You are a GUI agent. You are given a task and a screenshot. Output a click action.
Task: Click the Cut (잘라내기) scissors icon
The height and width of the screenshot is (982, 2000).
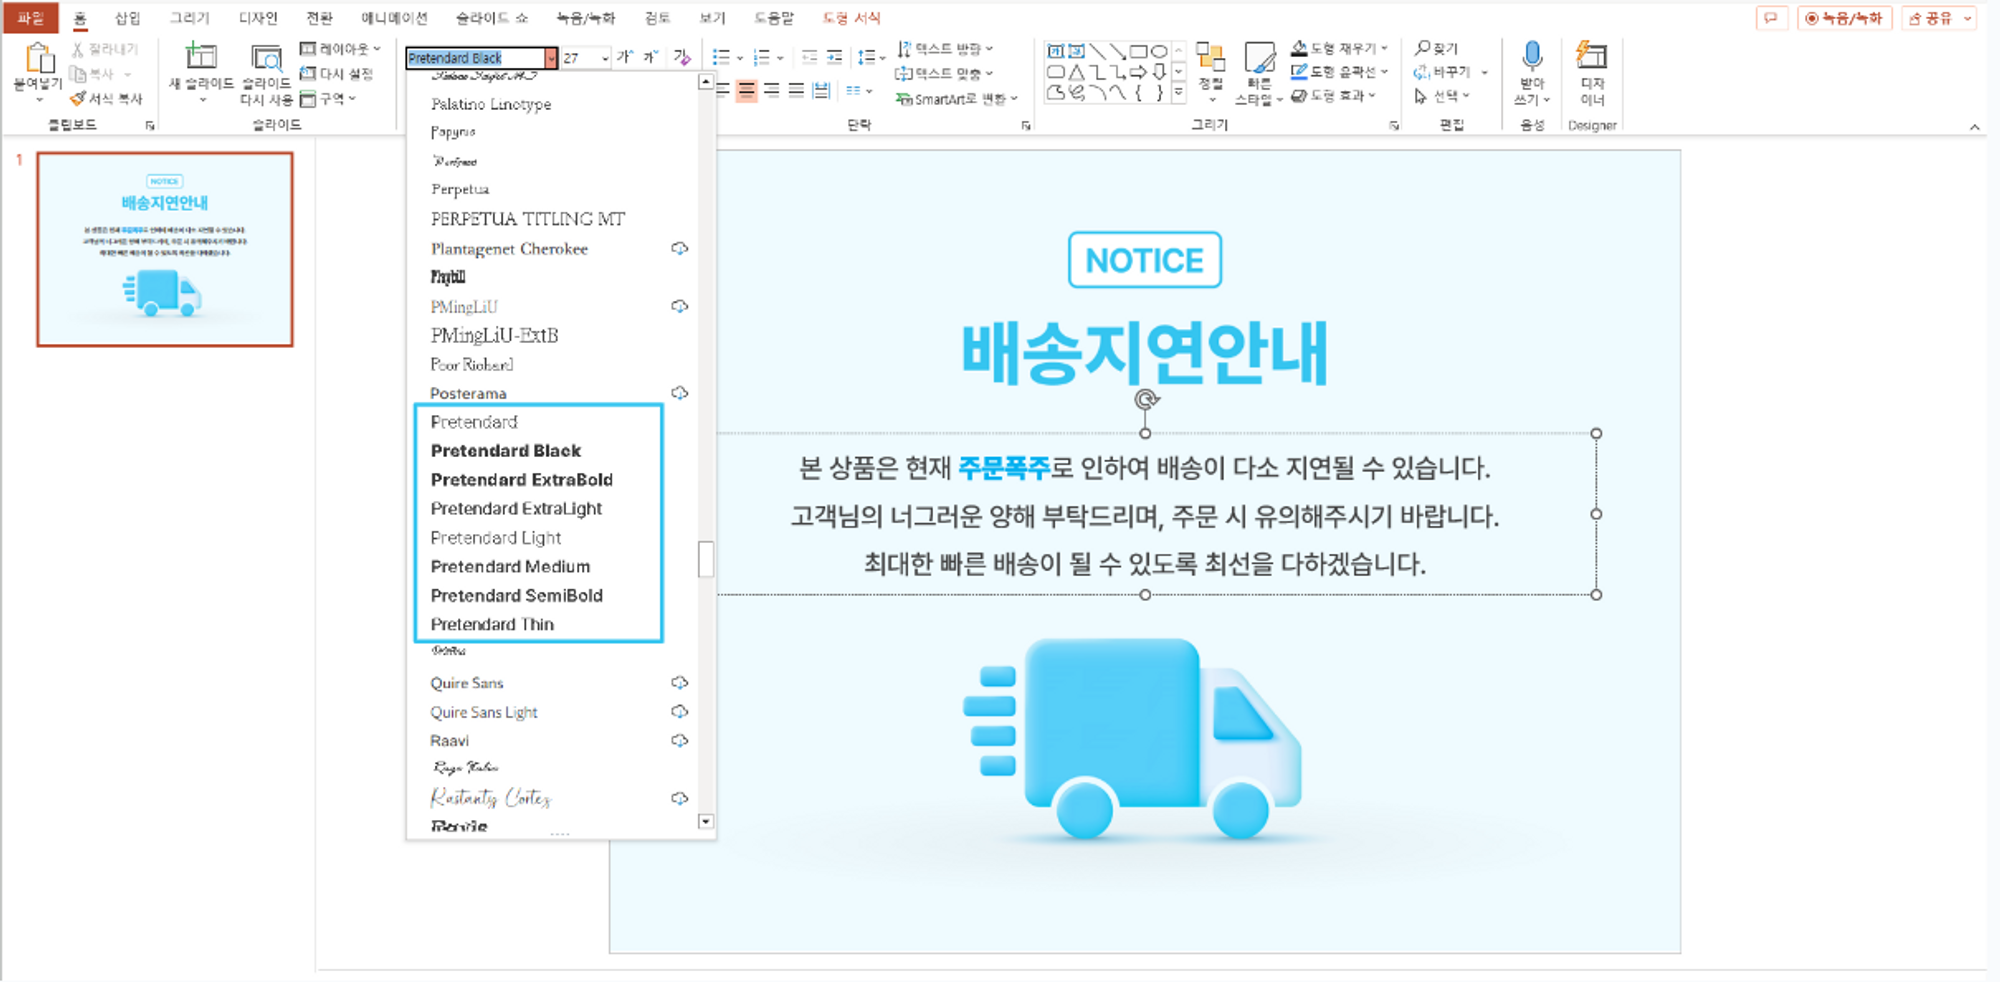click(77, 49)
